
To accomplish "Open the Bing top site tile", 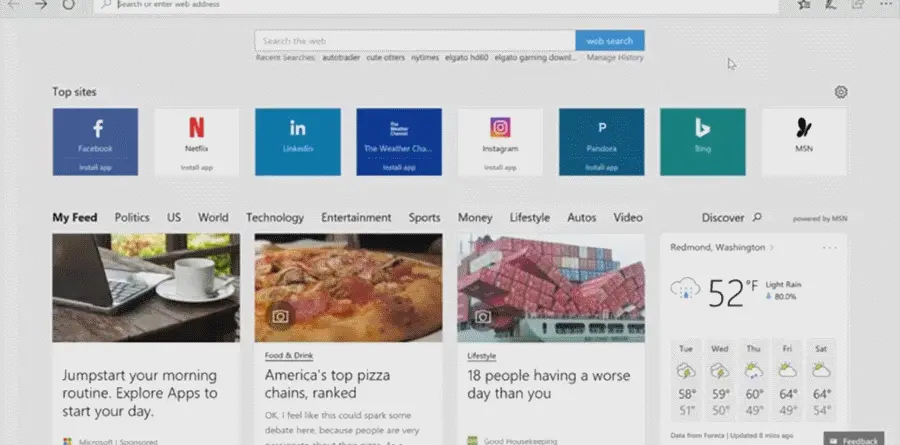I will (x=703, y=142).
